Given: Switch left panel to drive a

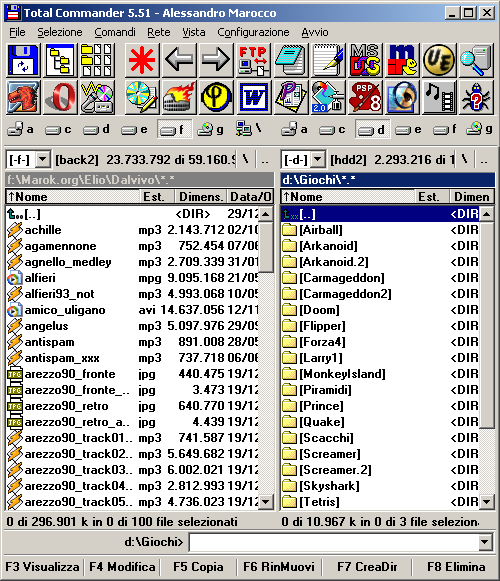Looking at the screenshot, I should tap(21, 129).
